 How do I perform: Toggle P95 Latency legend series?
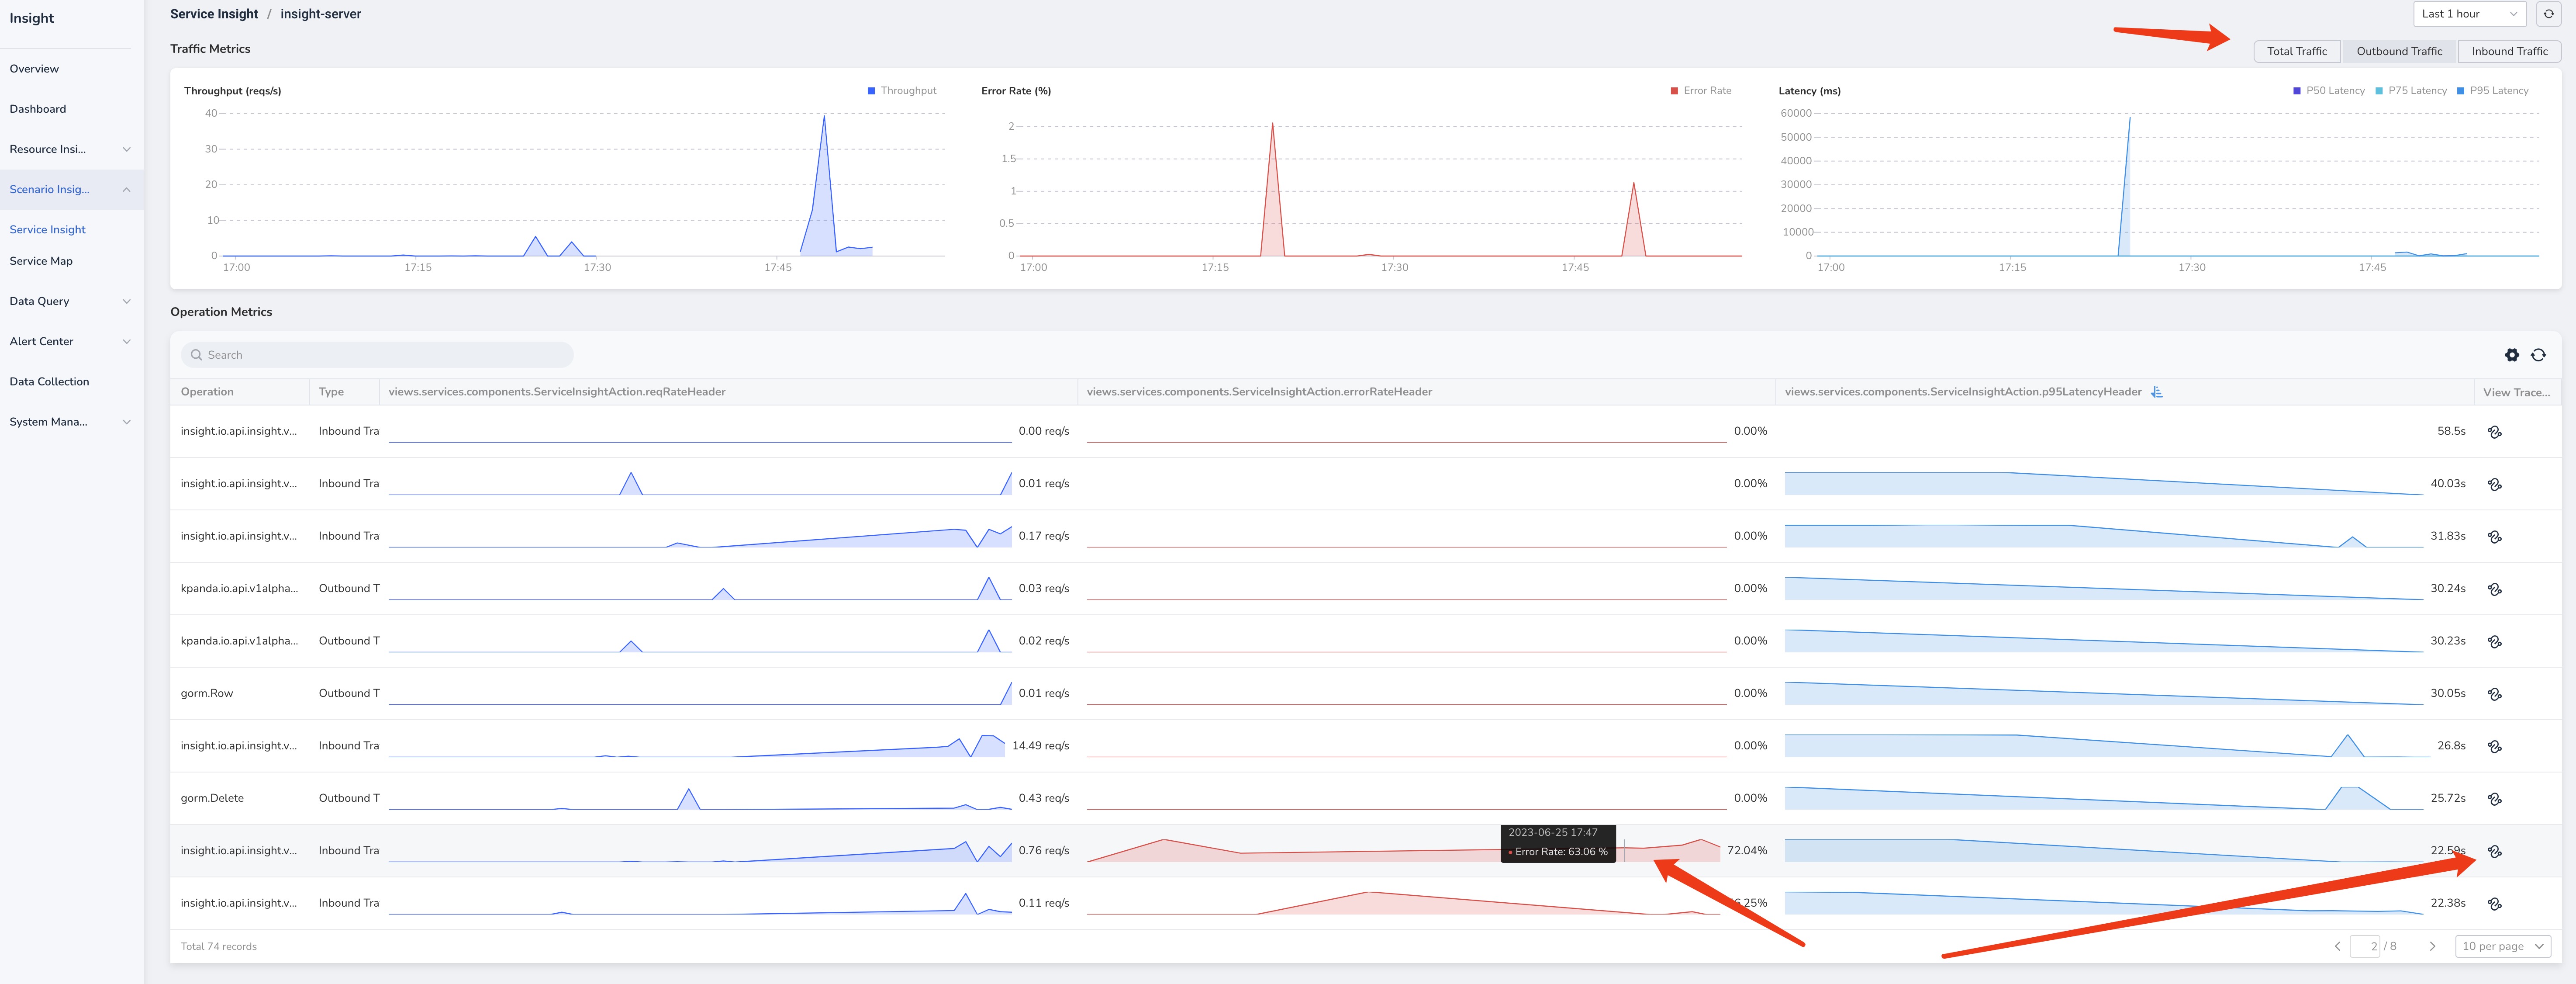[x=2492, y=91]
